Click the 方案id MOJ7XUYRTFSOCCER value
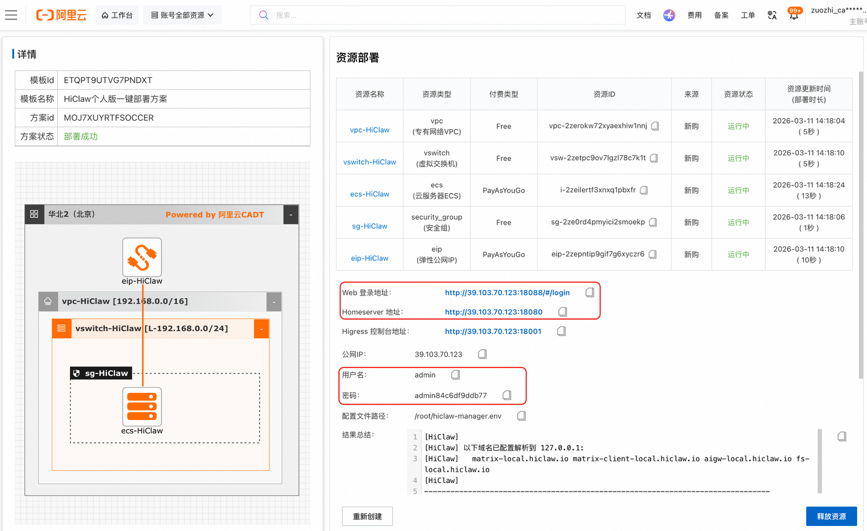 coord(109,118)
